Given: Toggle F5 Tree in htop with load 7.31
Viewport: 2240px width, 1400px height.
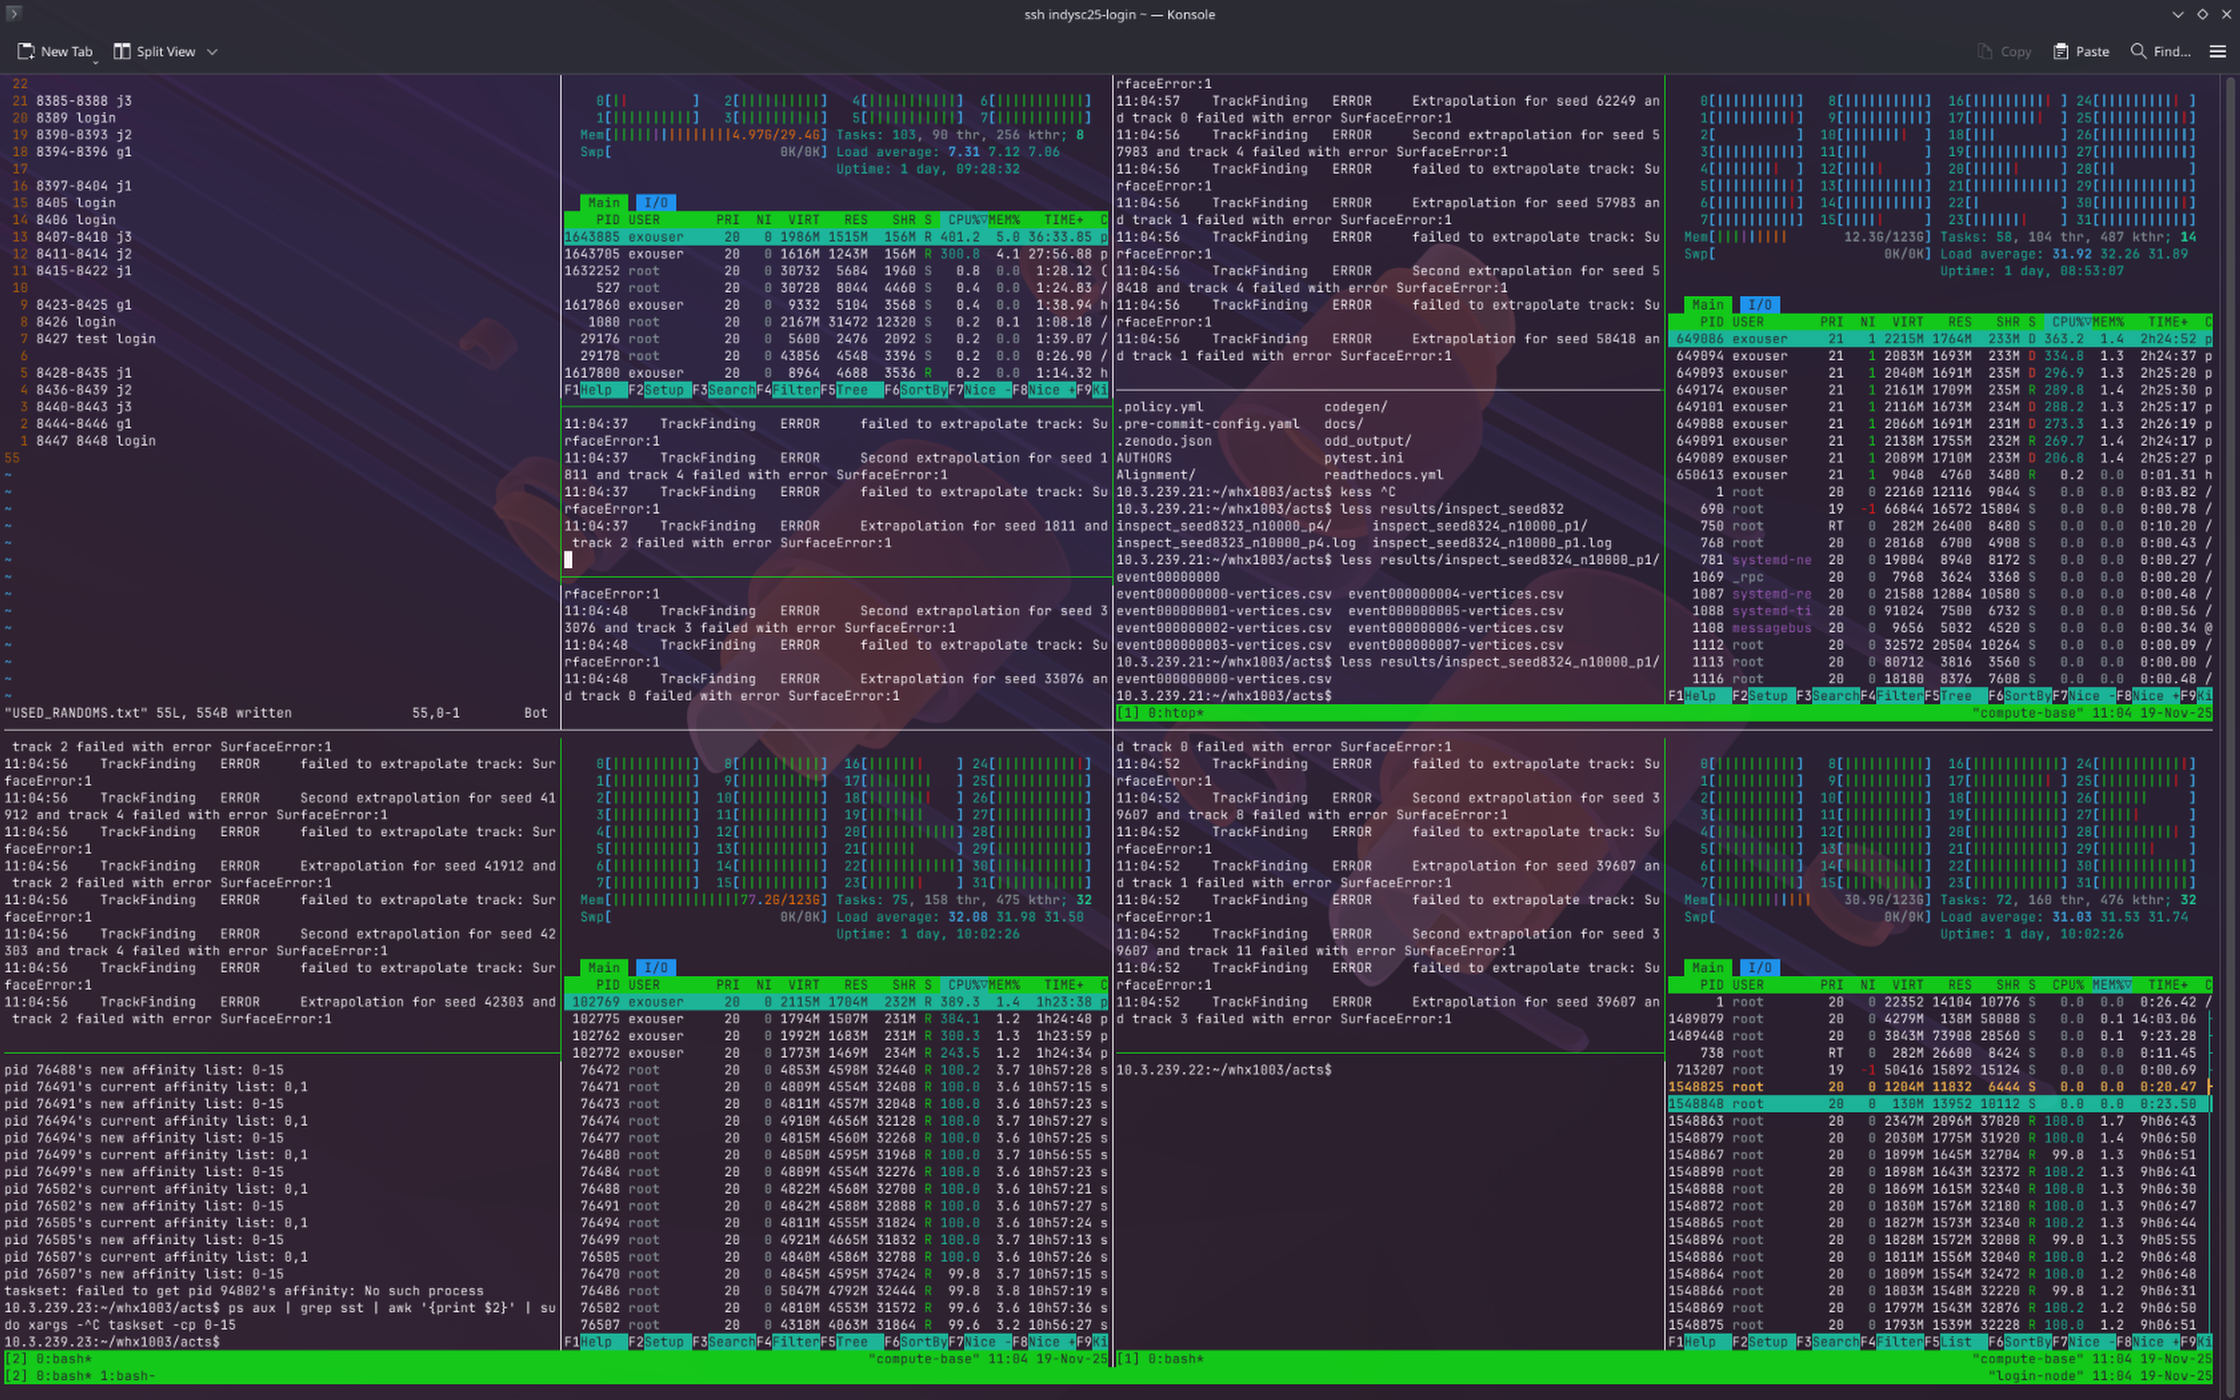Looking at the screenshot, I should (x=852, y=390).
